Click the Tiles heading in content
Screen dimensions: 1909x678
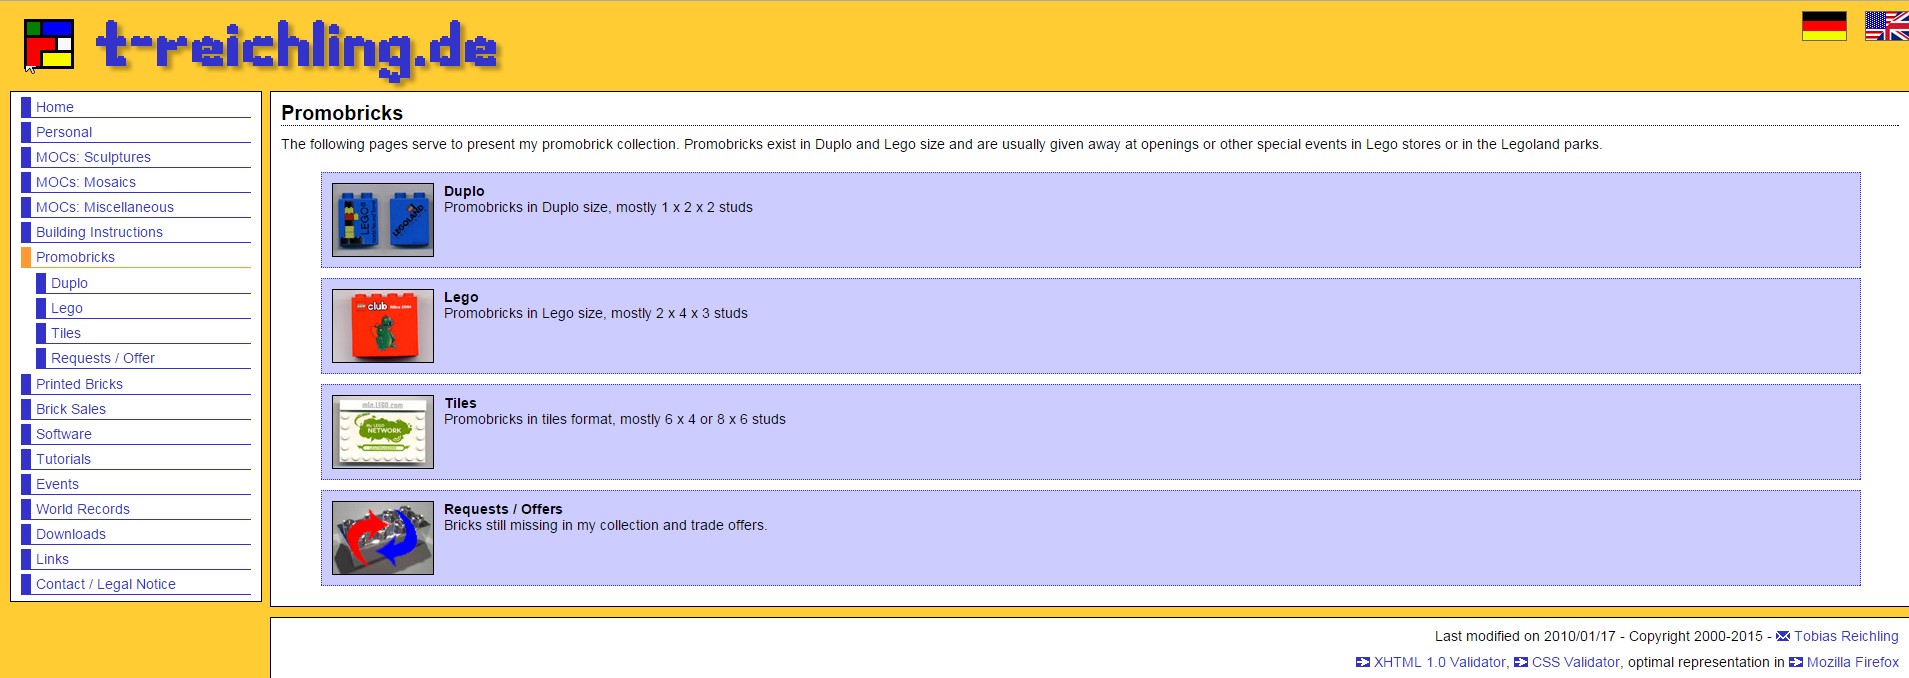pyautogui.click(x=460, y=403)
